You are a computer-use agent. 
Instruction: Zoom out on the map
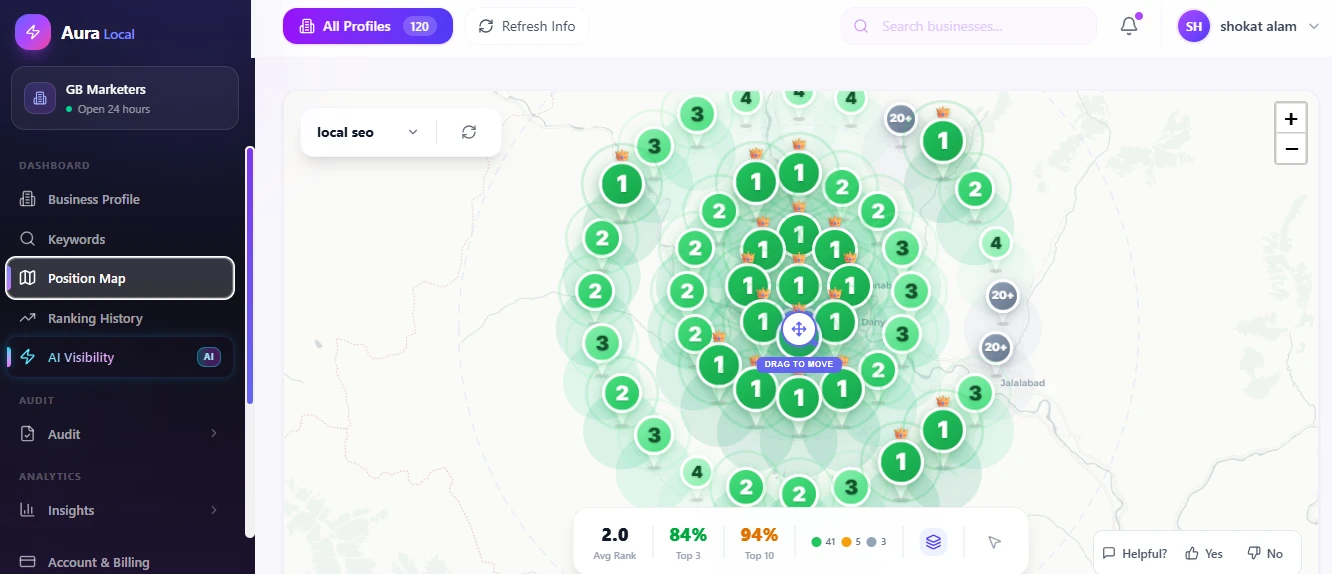click(x=1291, y=149)
